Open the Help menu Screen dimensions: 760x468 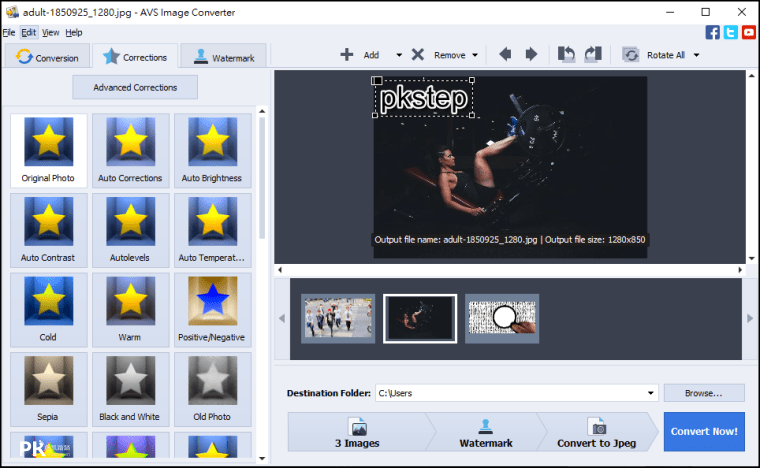point(74,32)
